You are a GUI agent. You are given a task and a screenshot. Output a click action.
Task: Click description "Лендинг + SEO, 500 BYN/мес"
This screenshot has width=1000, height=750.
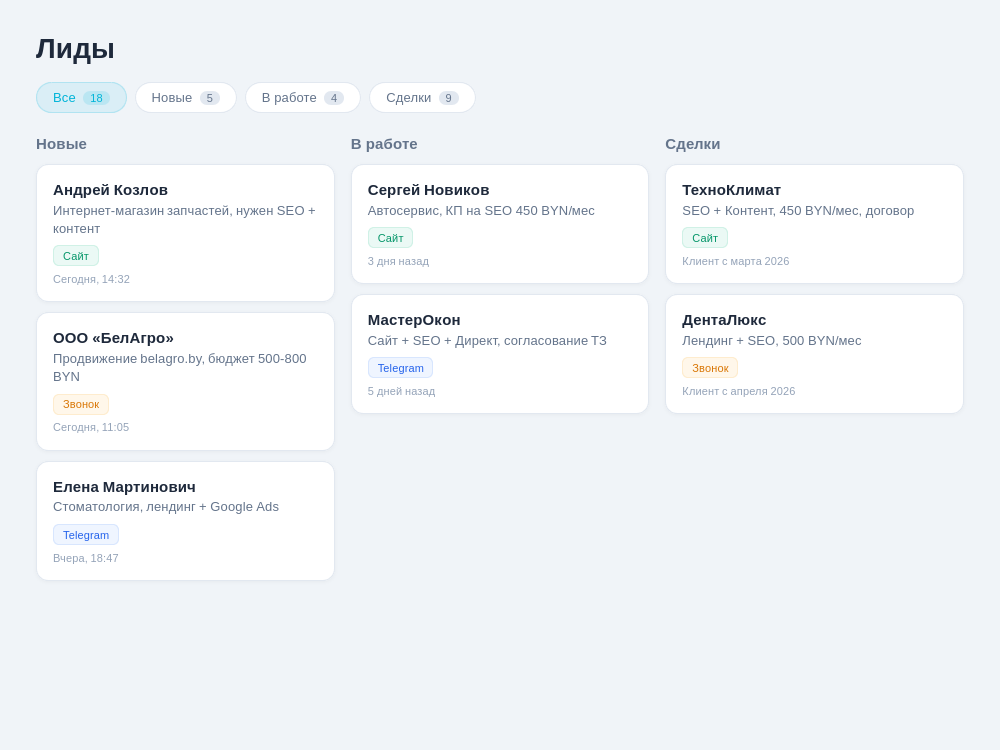tap(772, 341)
